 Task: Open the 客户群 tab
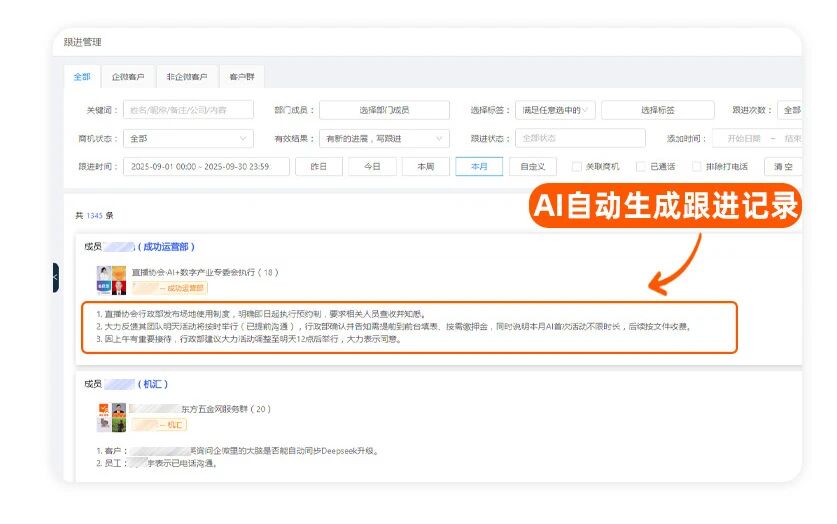pos(241,77)
